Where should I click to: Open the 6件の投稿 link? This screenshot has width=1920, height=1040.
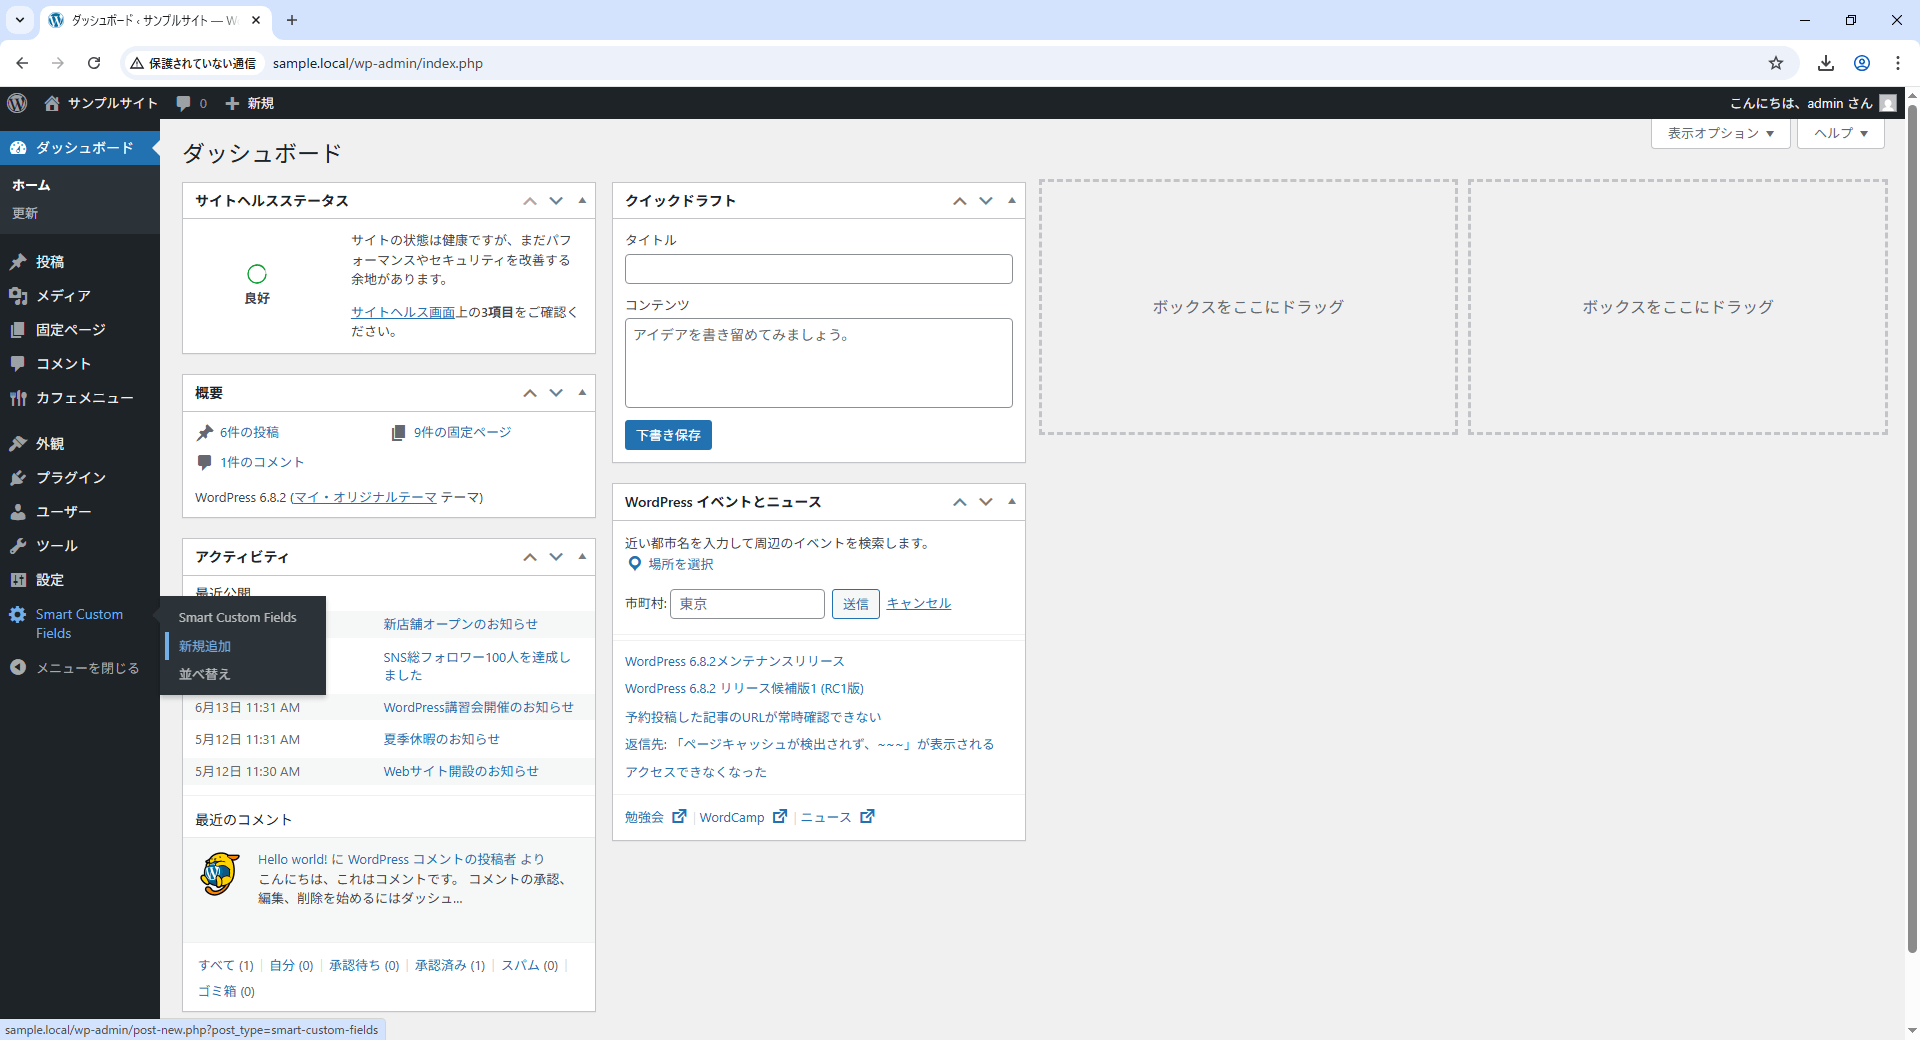(x=250, y=432)
